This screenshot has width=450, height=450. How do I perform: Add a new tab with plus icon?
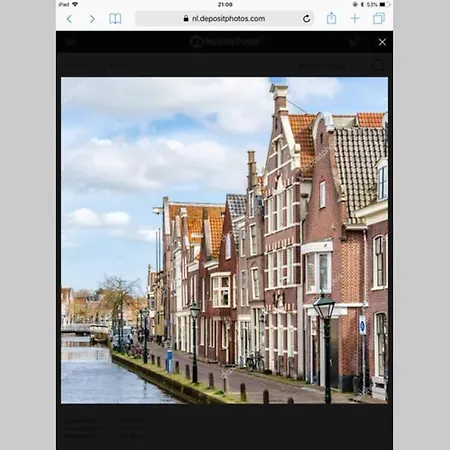click(355, 18)
